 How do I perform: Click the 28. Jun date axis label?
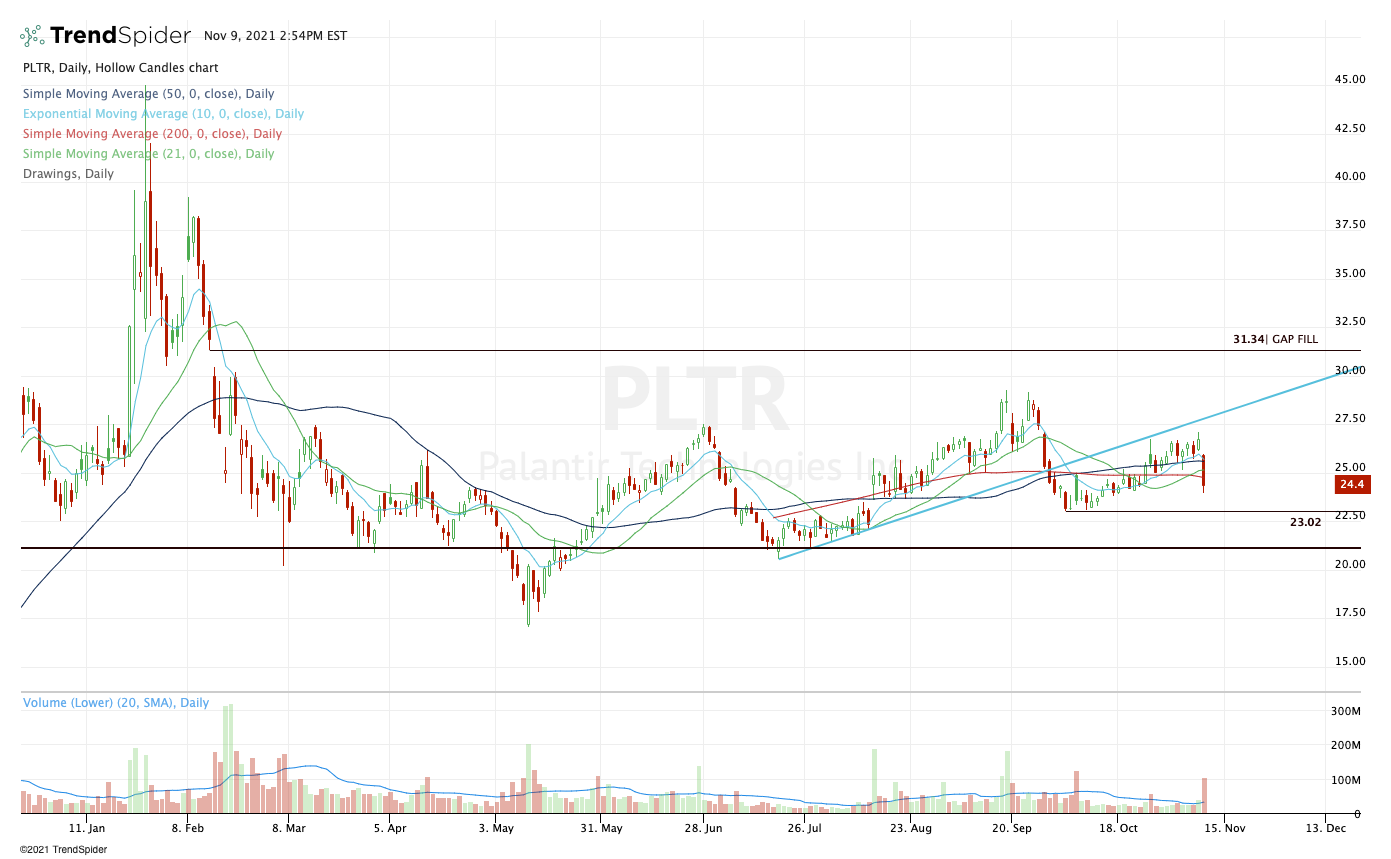tap(703, 829)
